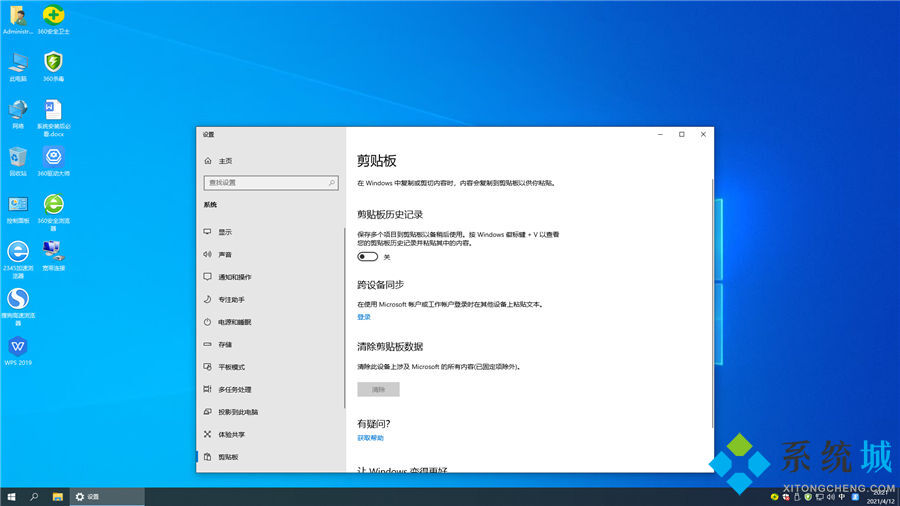Click the Settings content vertical scrollbar
The height and width of the screenshot is (506, 900).
(x=712, y=303)
